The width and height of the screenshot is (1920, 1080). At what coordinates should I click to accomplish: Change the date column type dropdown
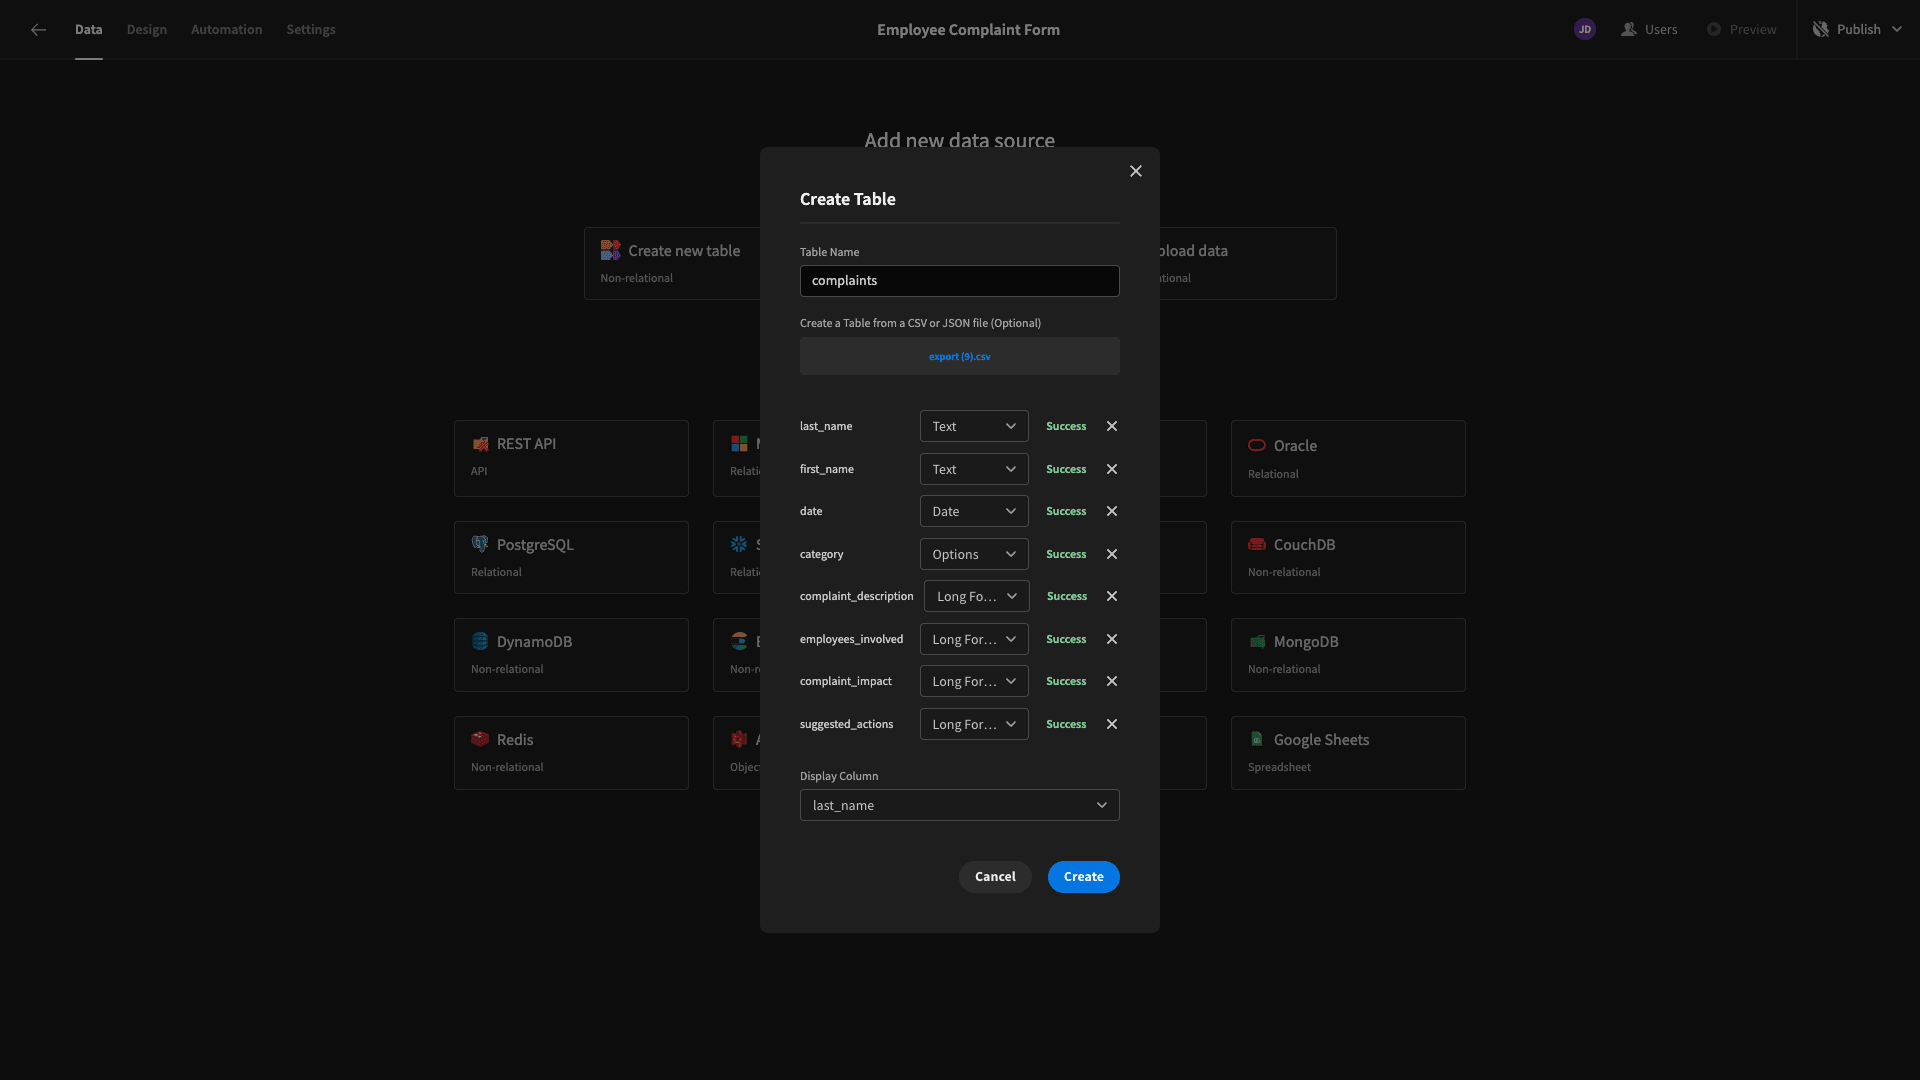(x=974, y=511)
